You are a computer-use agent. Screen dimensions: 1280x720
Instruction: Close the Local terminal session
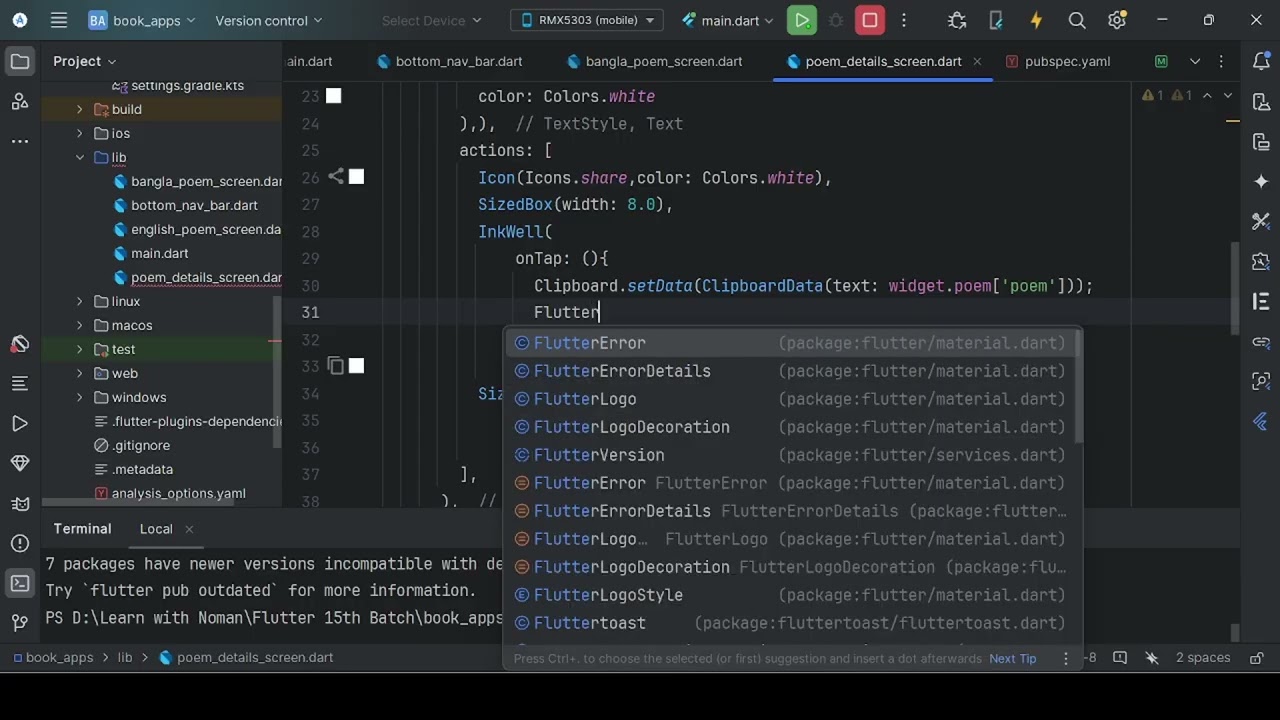189,529
